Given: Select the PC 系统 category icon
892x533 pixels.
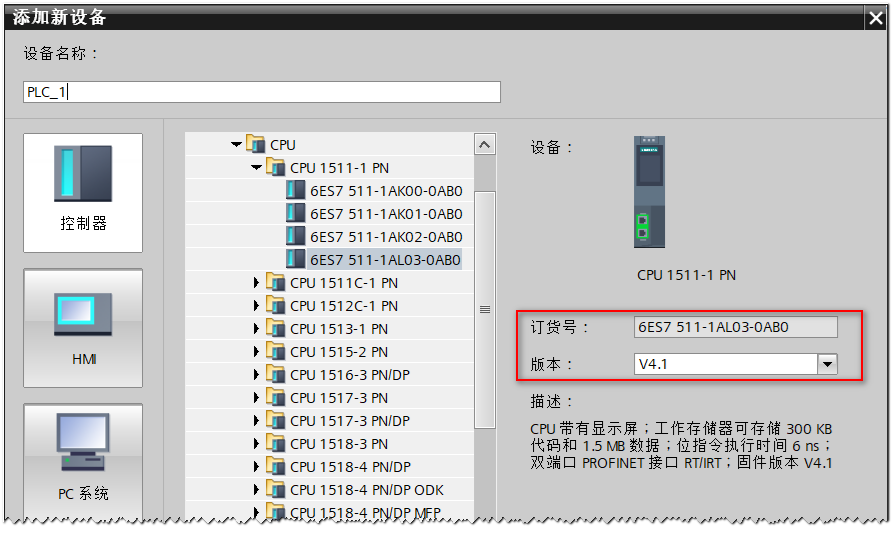Looking at the screenshot, I should [x=83, y=441].
